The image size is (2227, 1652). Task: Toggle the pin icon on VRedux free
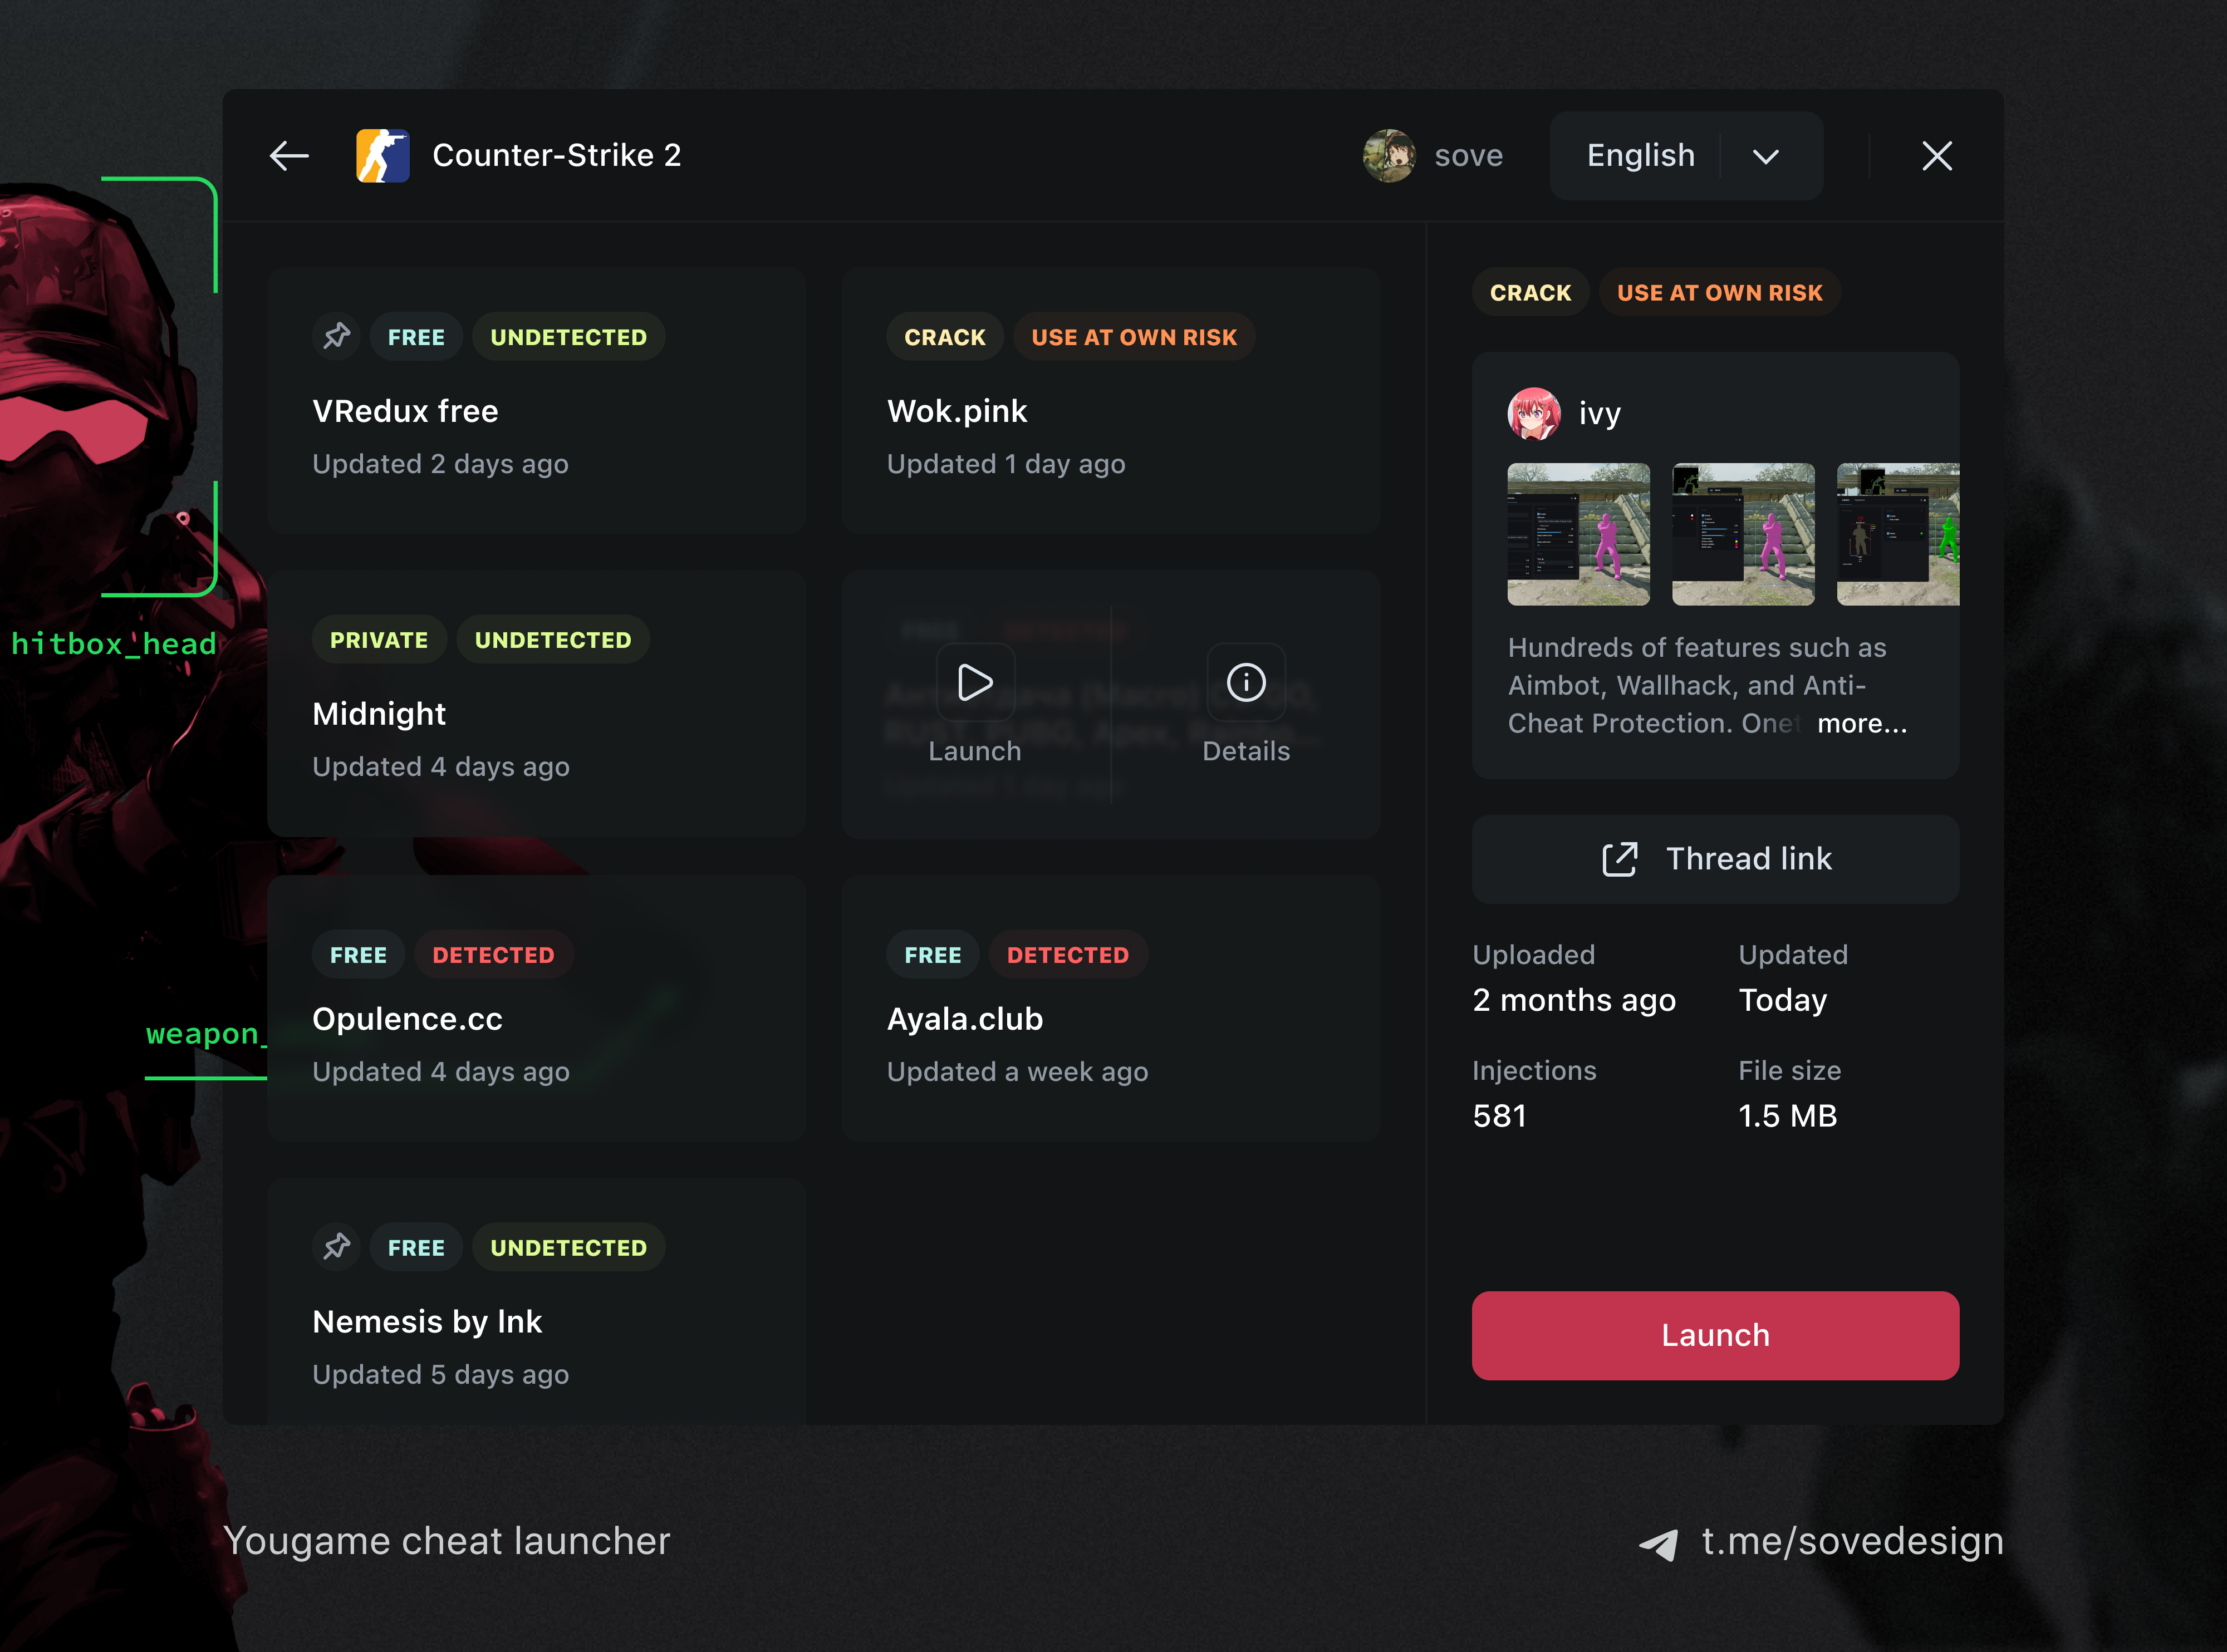point(337,336)
